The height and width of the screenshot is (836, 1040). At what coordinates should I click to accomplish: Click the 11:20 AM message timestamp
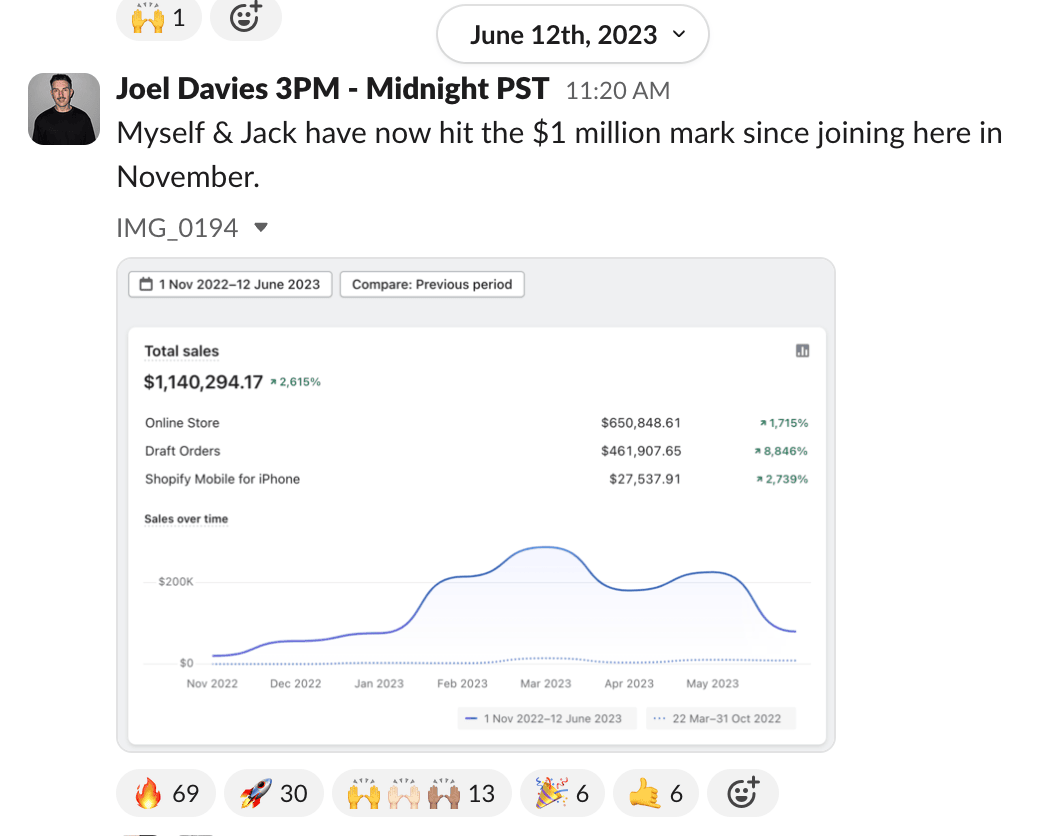(617, 91)
